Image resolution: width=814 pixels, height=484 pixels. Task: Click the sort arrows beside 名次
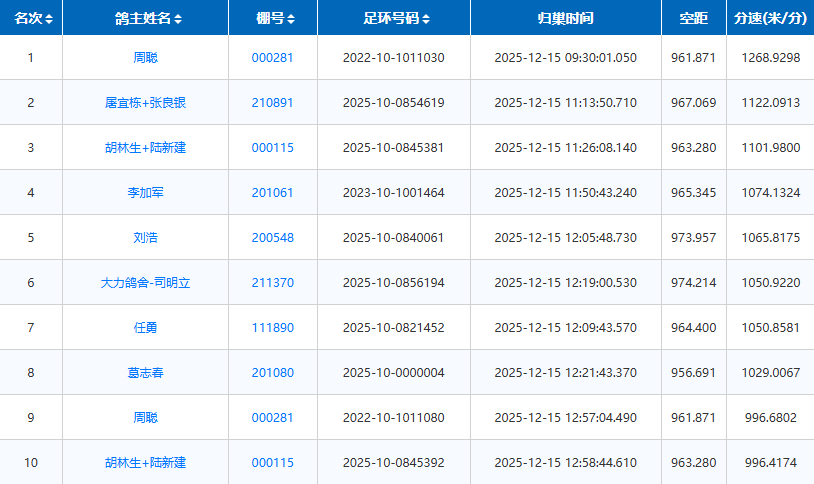tap(50, 19)
